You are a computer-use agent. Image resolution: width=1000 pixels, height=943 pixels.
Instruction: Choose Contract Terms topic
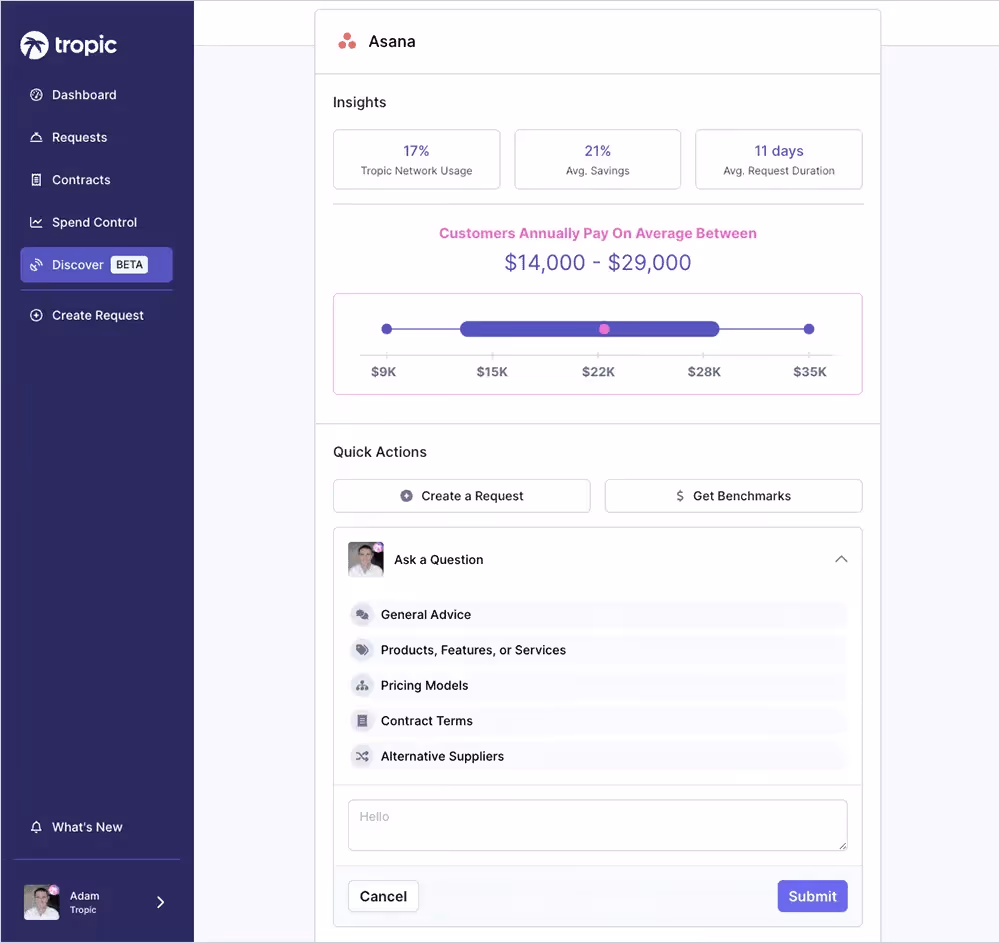click(x=598, y=721)
